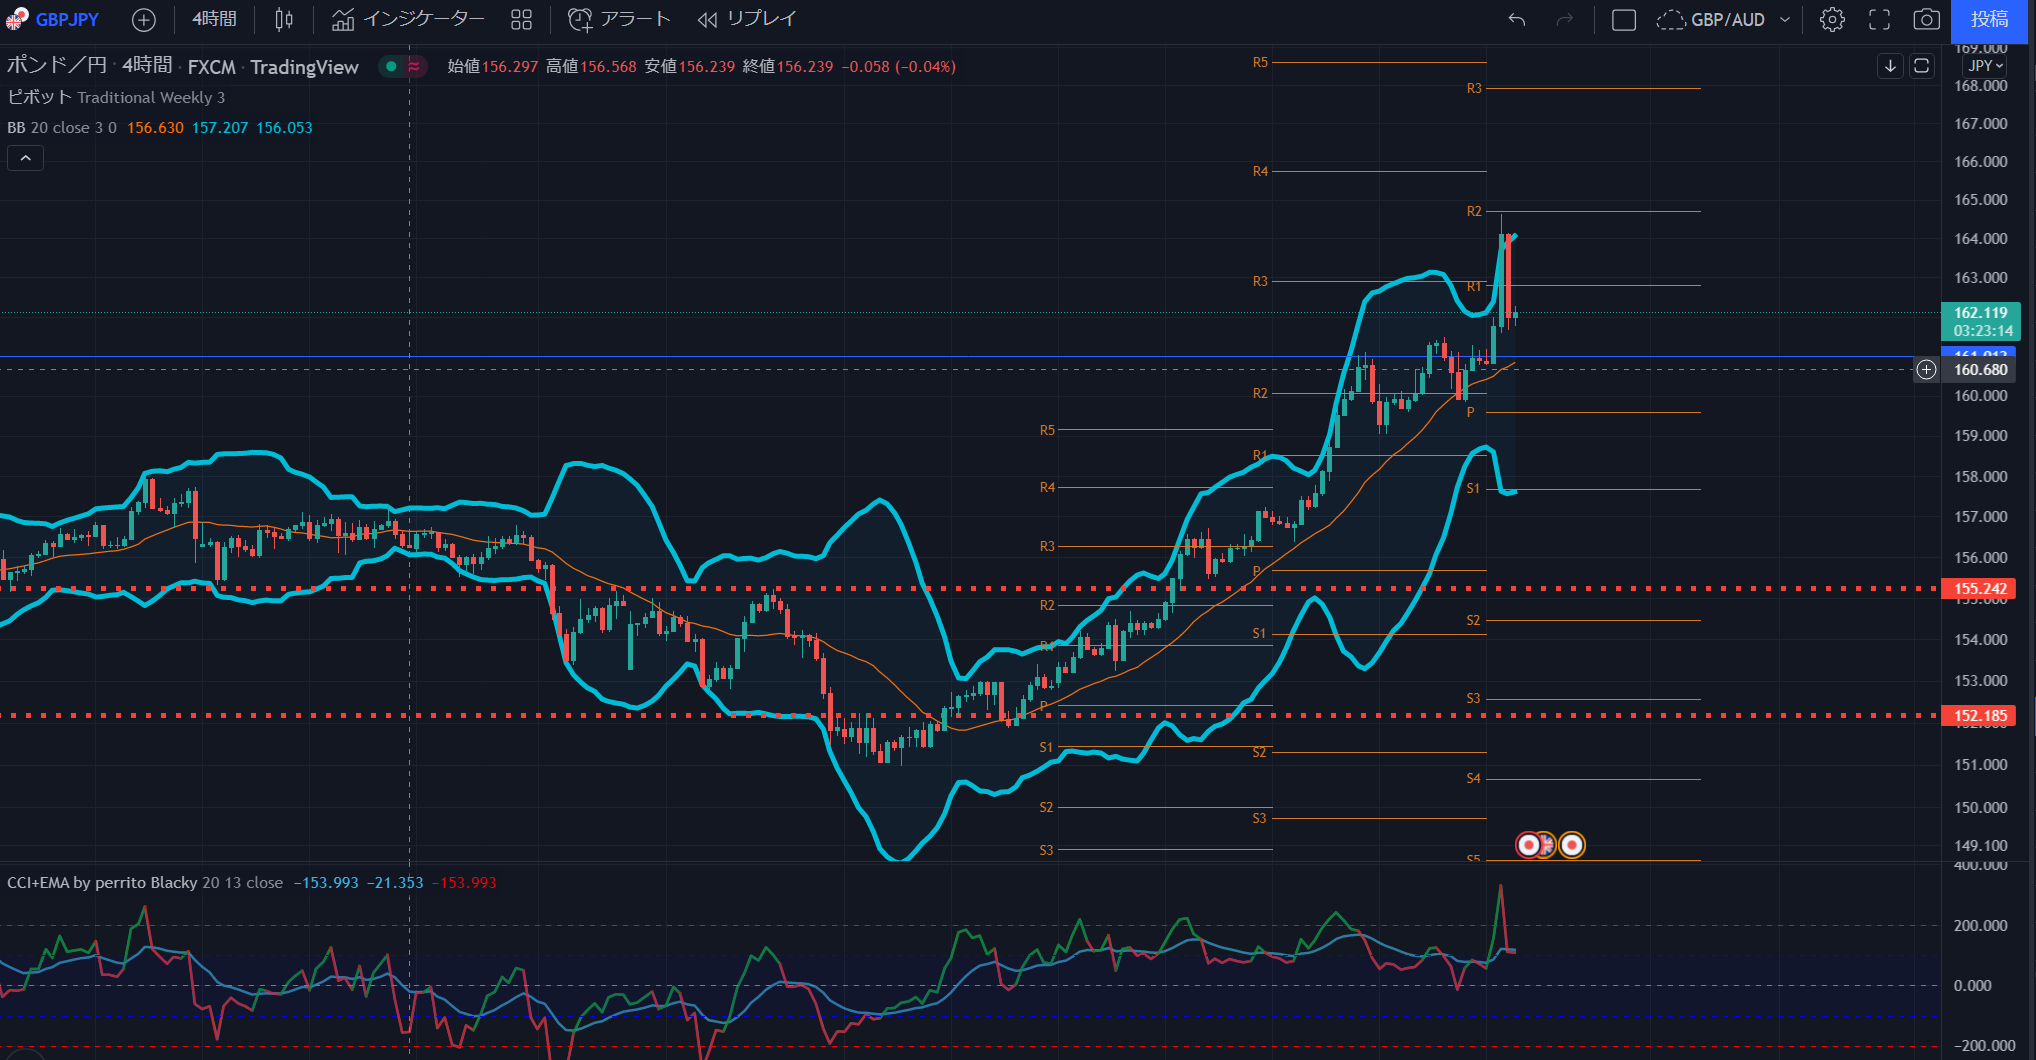
Task: Start bar replay with リプレイ
Action: pyautogui.click(x=747, y=19)
